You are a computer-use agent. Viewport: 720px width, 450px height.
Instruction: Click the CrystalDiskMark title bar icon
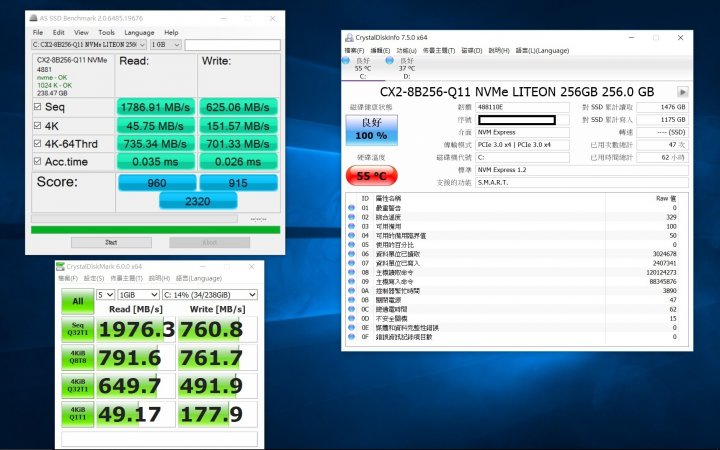point(61,266)
